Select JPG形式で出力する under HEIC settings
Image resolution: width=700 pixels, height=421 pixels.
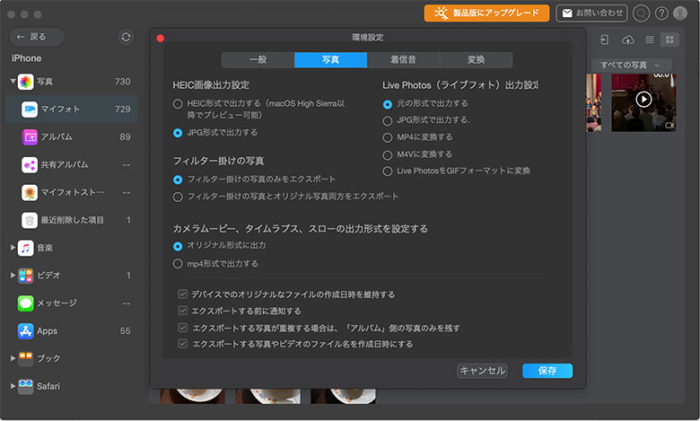(178, 133)
